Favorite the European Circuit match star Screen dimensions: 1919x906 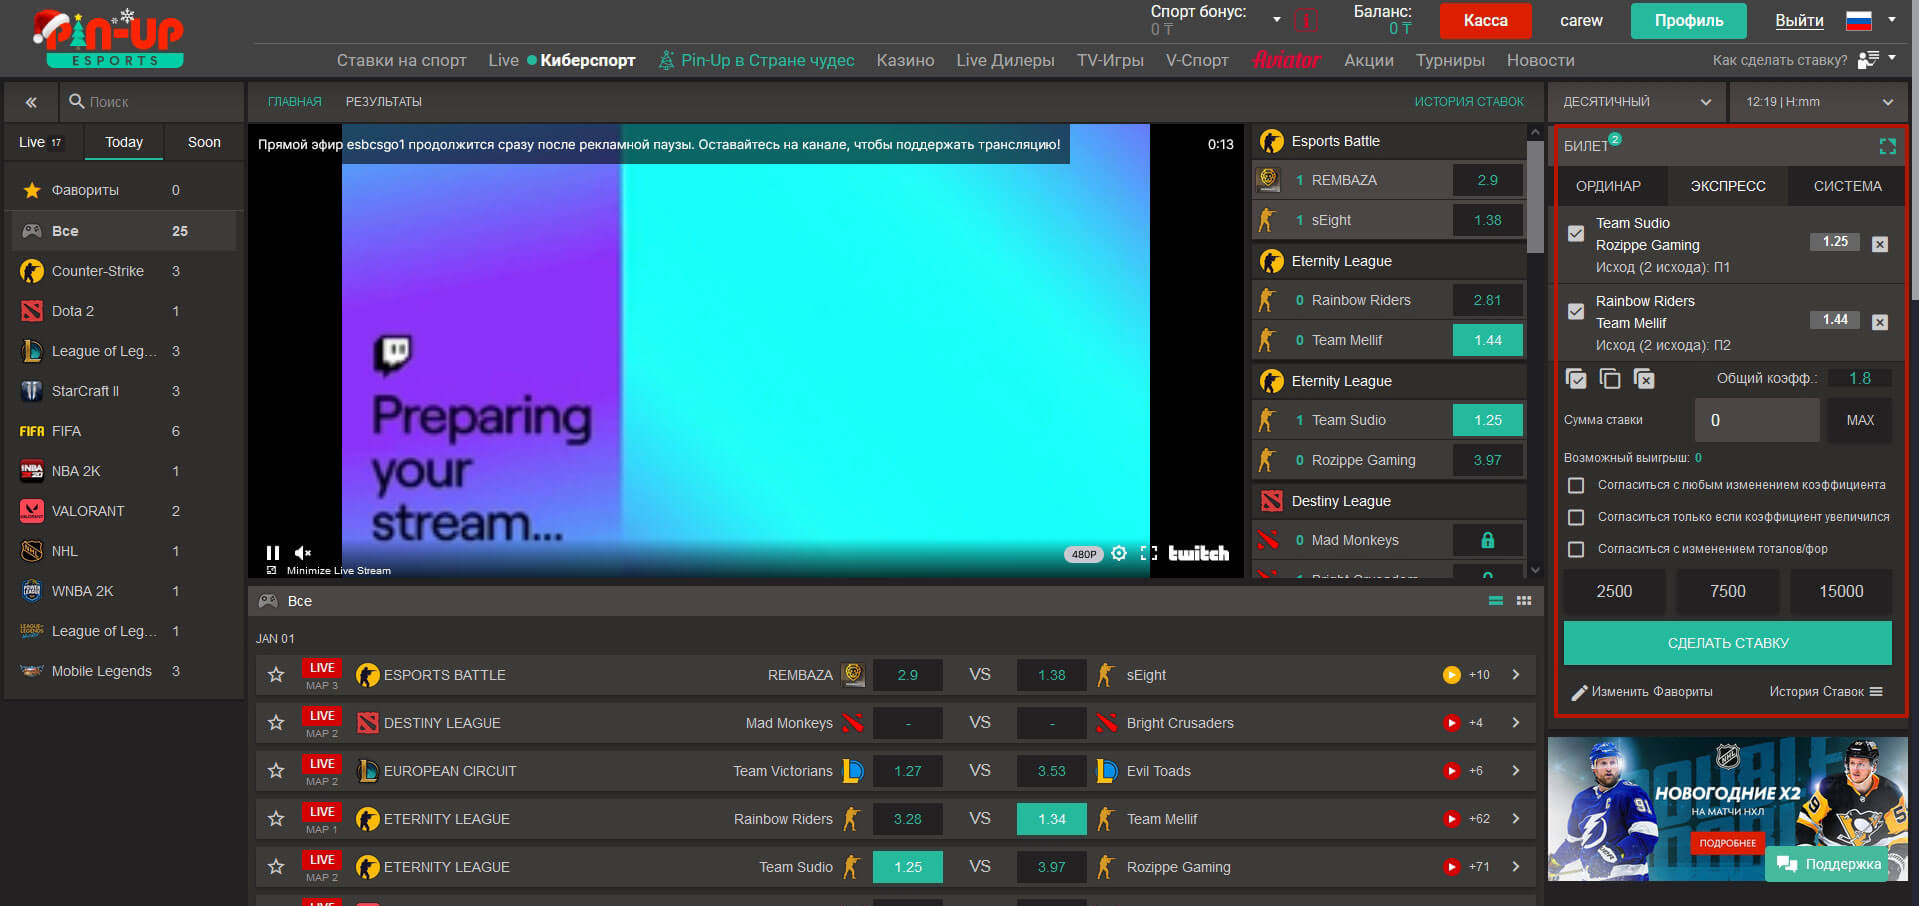[x=276, y=771]
